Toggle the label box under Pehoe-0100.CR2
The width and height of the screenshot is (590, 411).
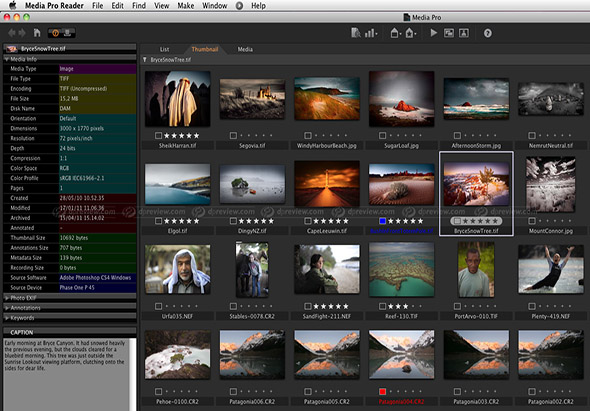pyautogui.click(x=158, y=392)
